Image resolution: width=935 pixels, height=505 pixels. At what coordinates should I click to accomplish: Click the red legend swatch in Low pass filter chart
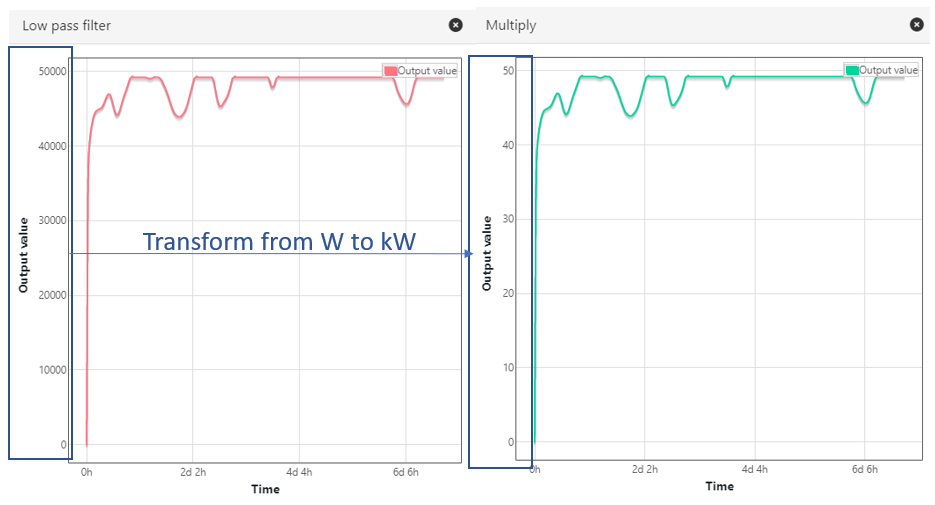[390, 71]
